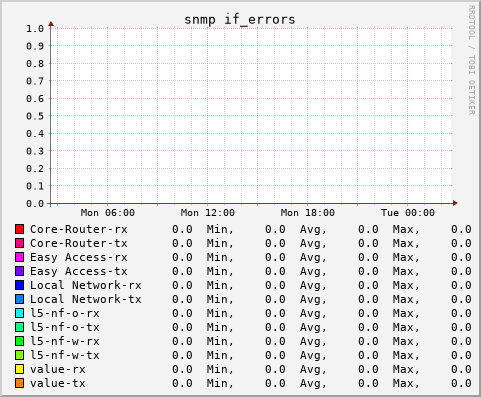Select the yellow value-rx swatch
This screenshot has width=481, height=397.
[20, 369]
